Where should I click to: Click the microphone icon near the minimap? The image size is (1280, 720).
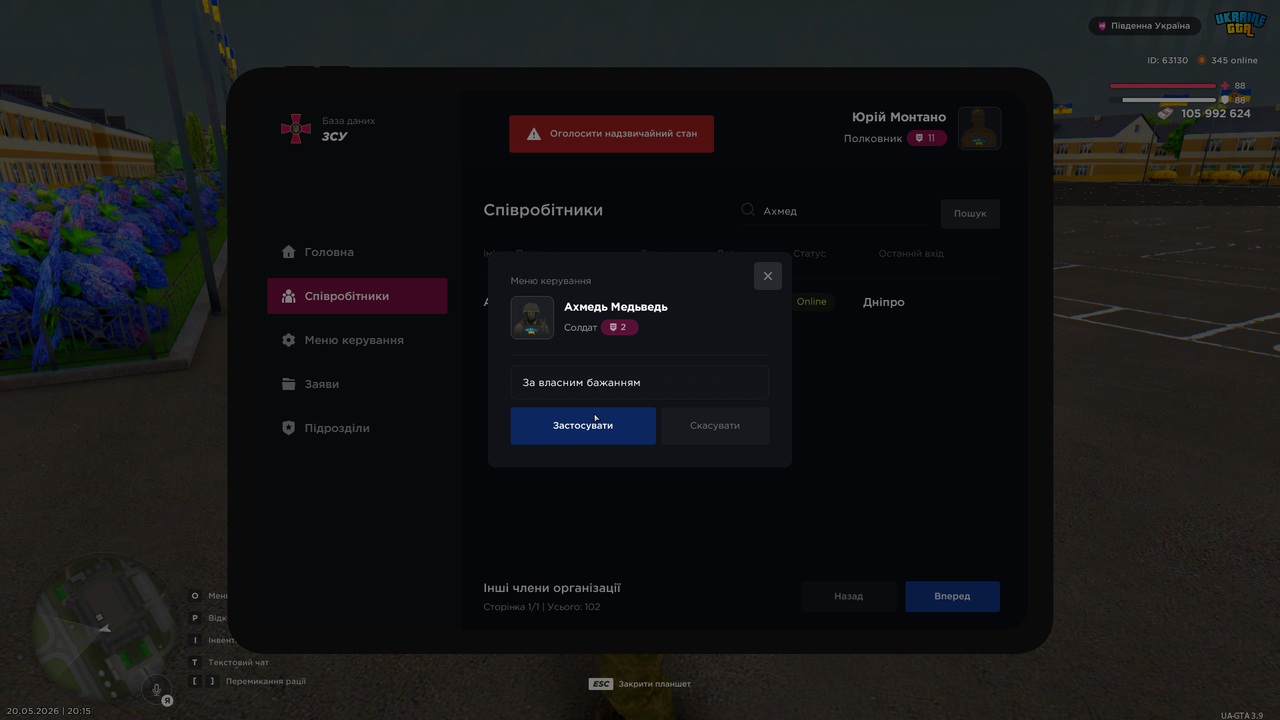(156, 689)
